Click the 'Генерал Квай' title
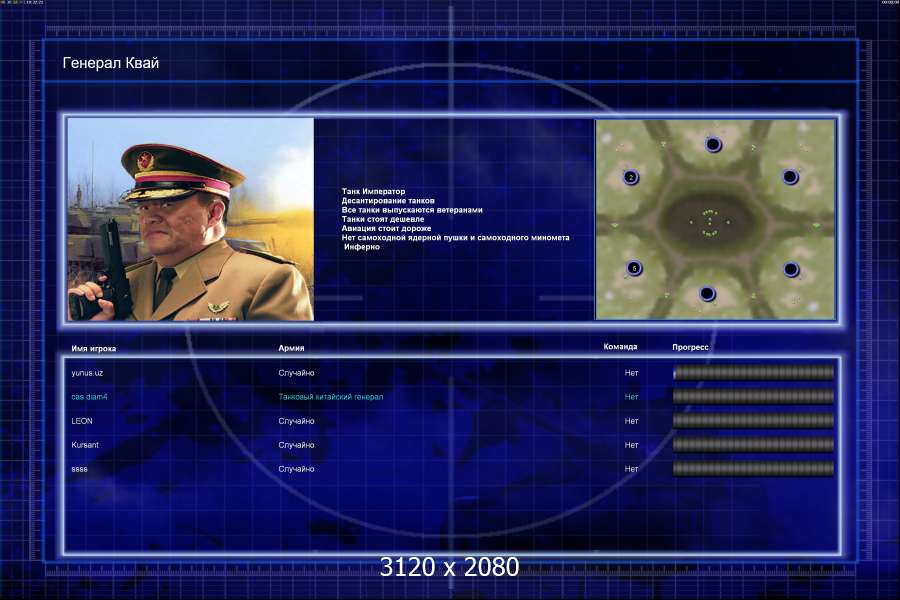The height and width of the screenshot is (600, 900). point(111,63)
